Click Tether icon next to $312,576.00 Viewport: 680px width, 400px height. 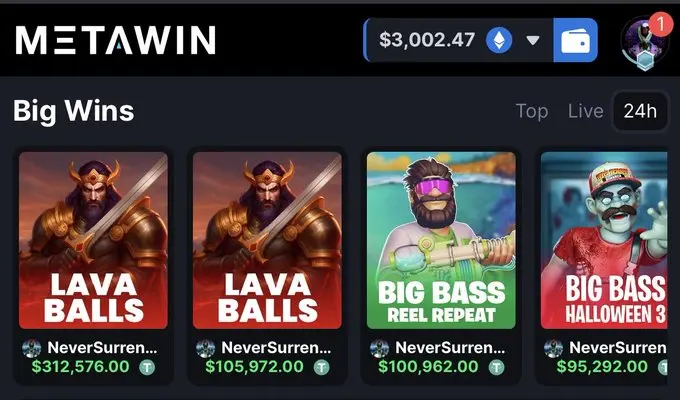(147, 367)
